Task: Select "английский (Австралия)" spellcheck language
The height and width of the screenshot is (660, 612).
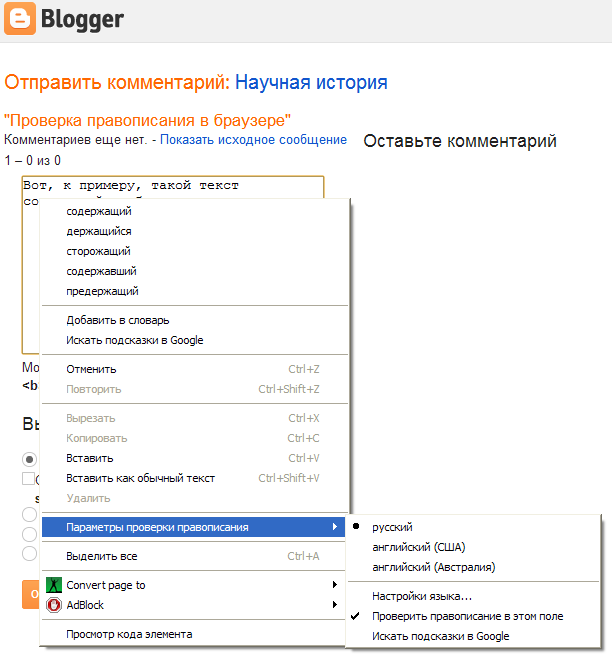Action: click(x=473, y=567)
